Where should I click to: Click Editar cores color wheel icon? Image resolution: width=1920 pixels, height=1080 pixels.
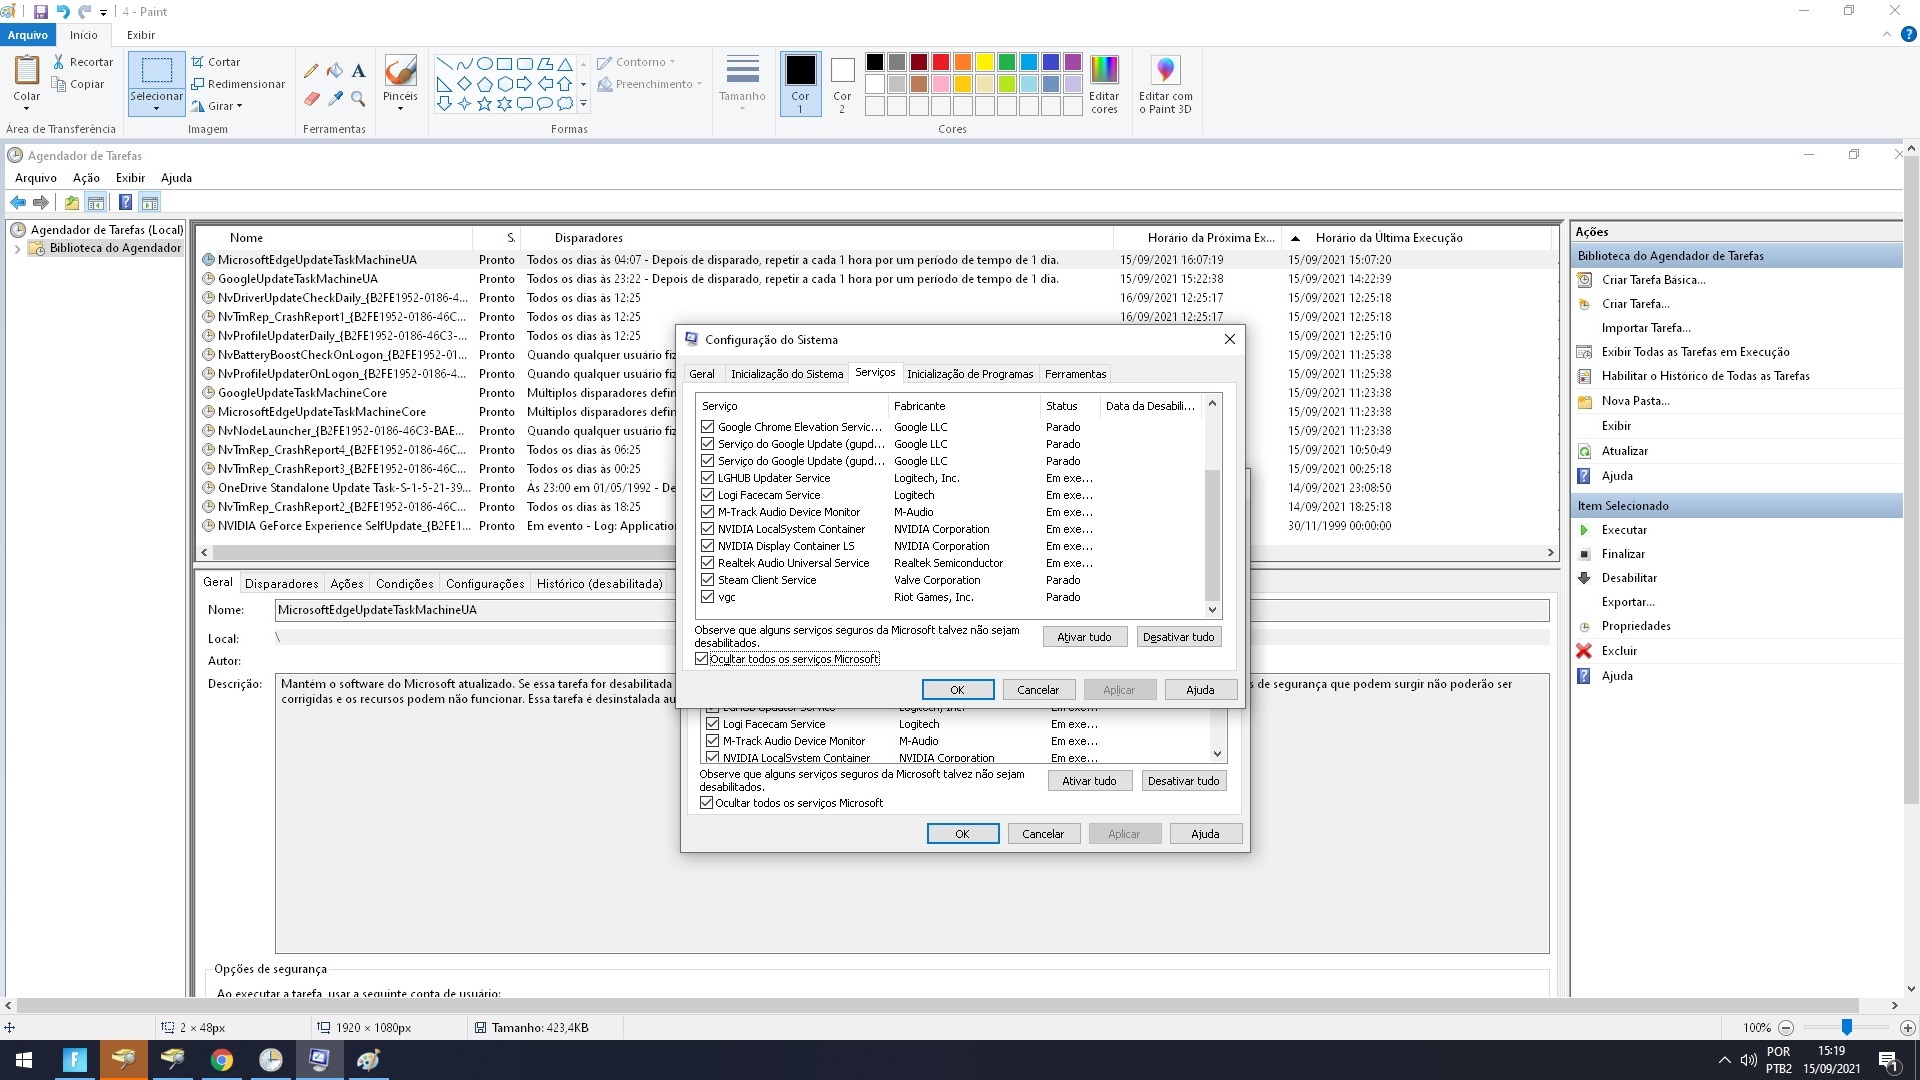click(1104, 71)
